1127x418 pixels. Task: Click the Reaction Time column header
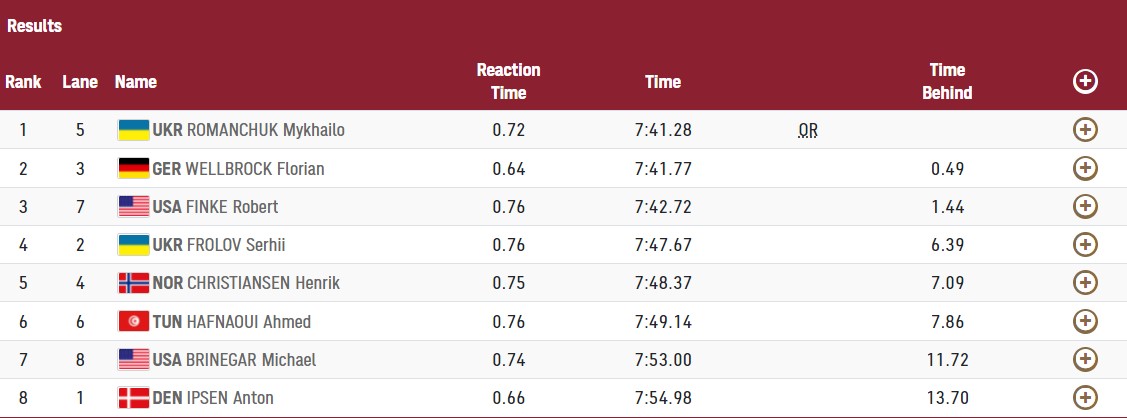[x=508, y=81]
